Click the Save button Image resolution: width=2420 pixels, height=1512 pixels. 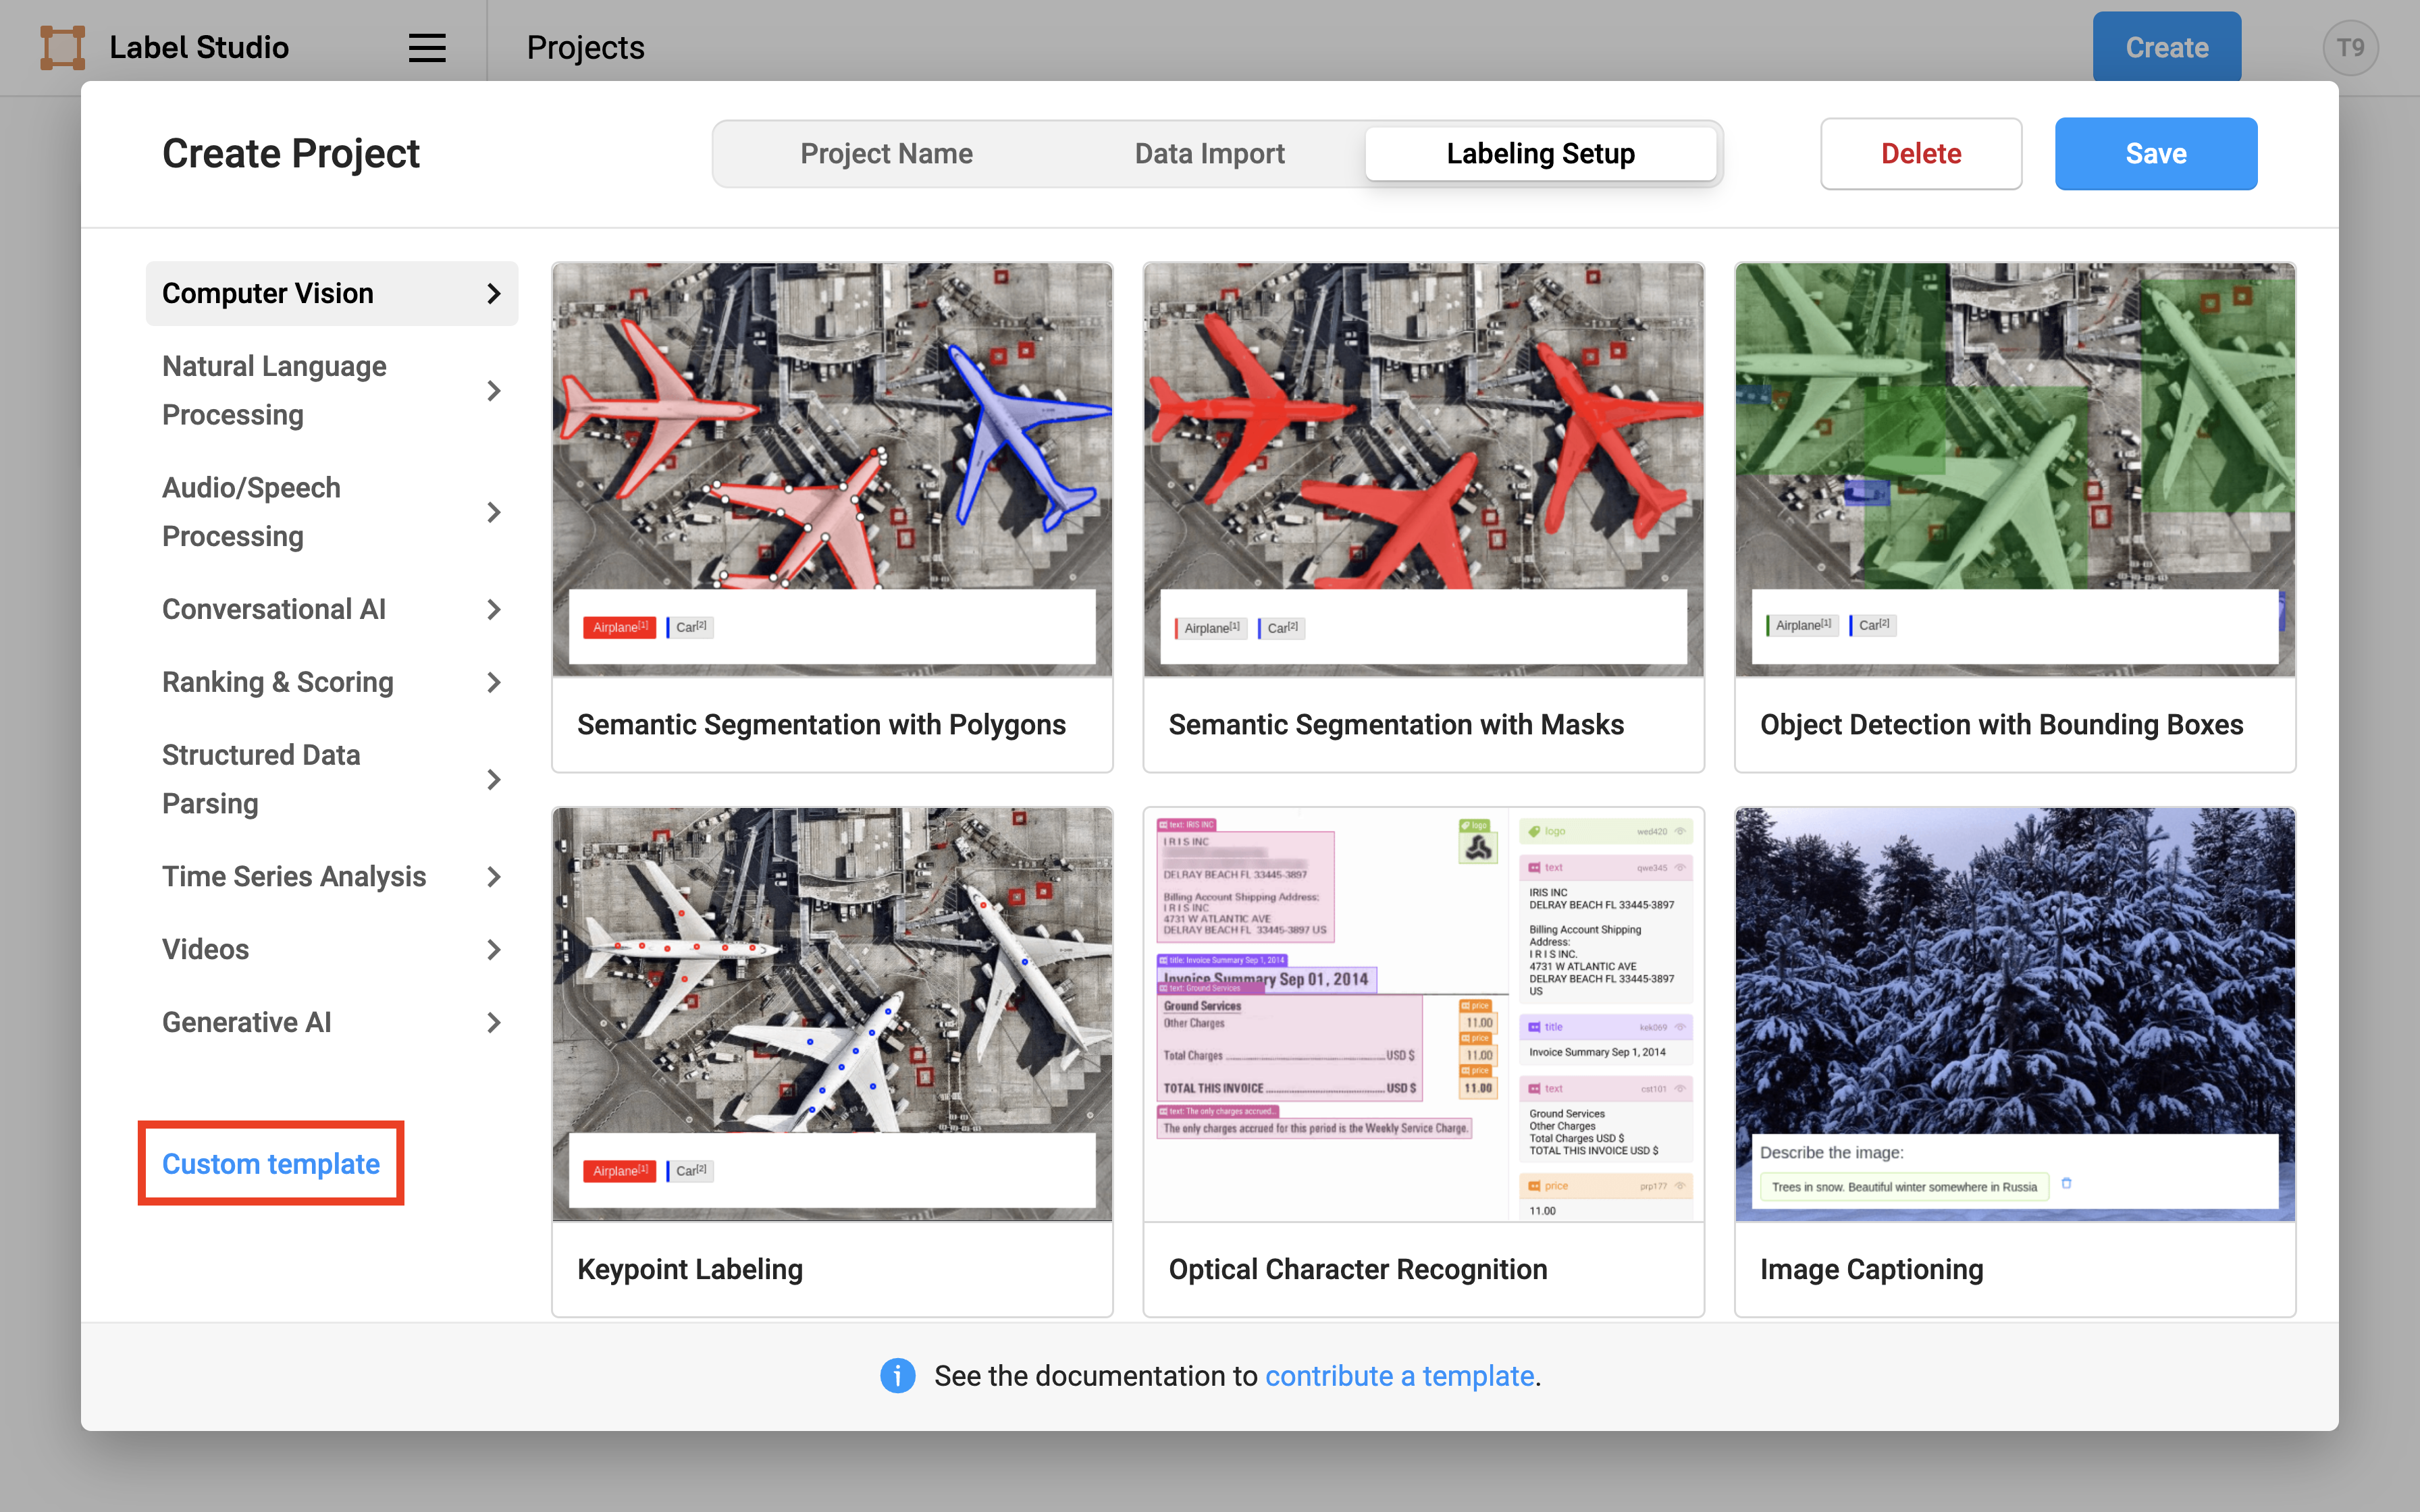2155,153
